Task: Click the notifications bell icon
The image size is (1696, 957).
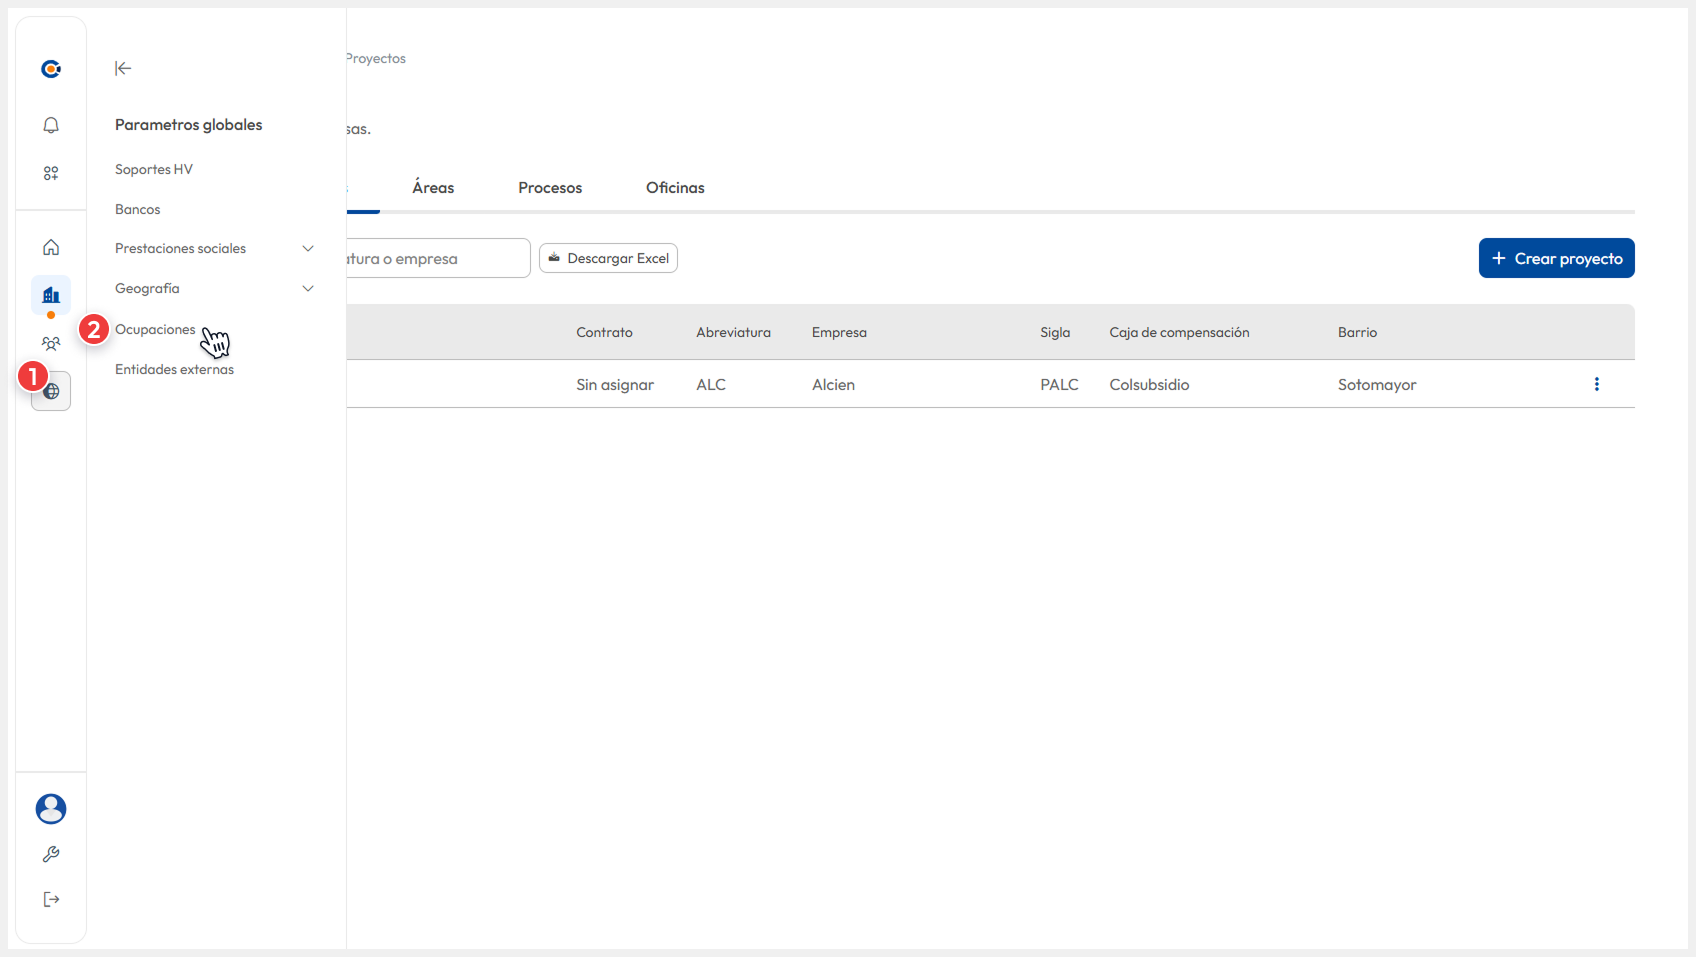Action: (51, 125)
